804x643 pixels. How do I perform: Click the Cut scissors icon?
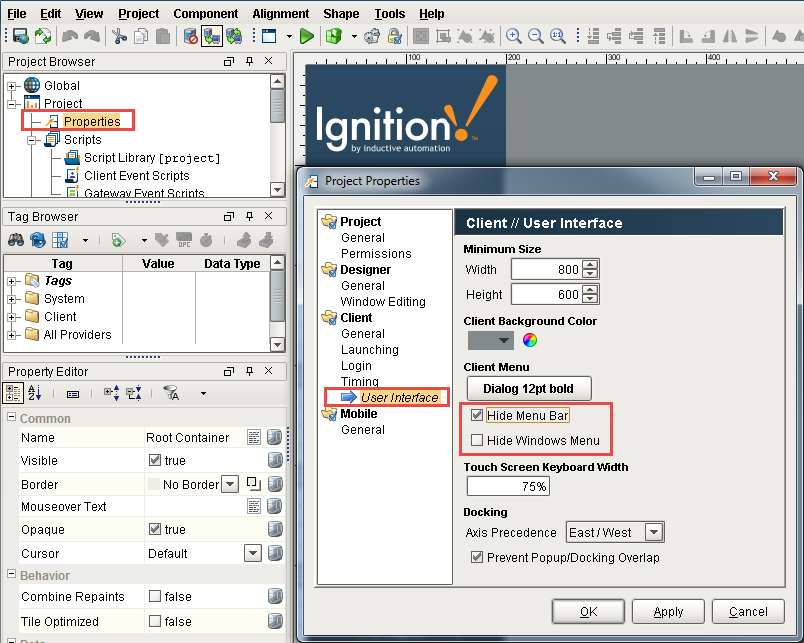pyautogui.click(x=119, y=37)
